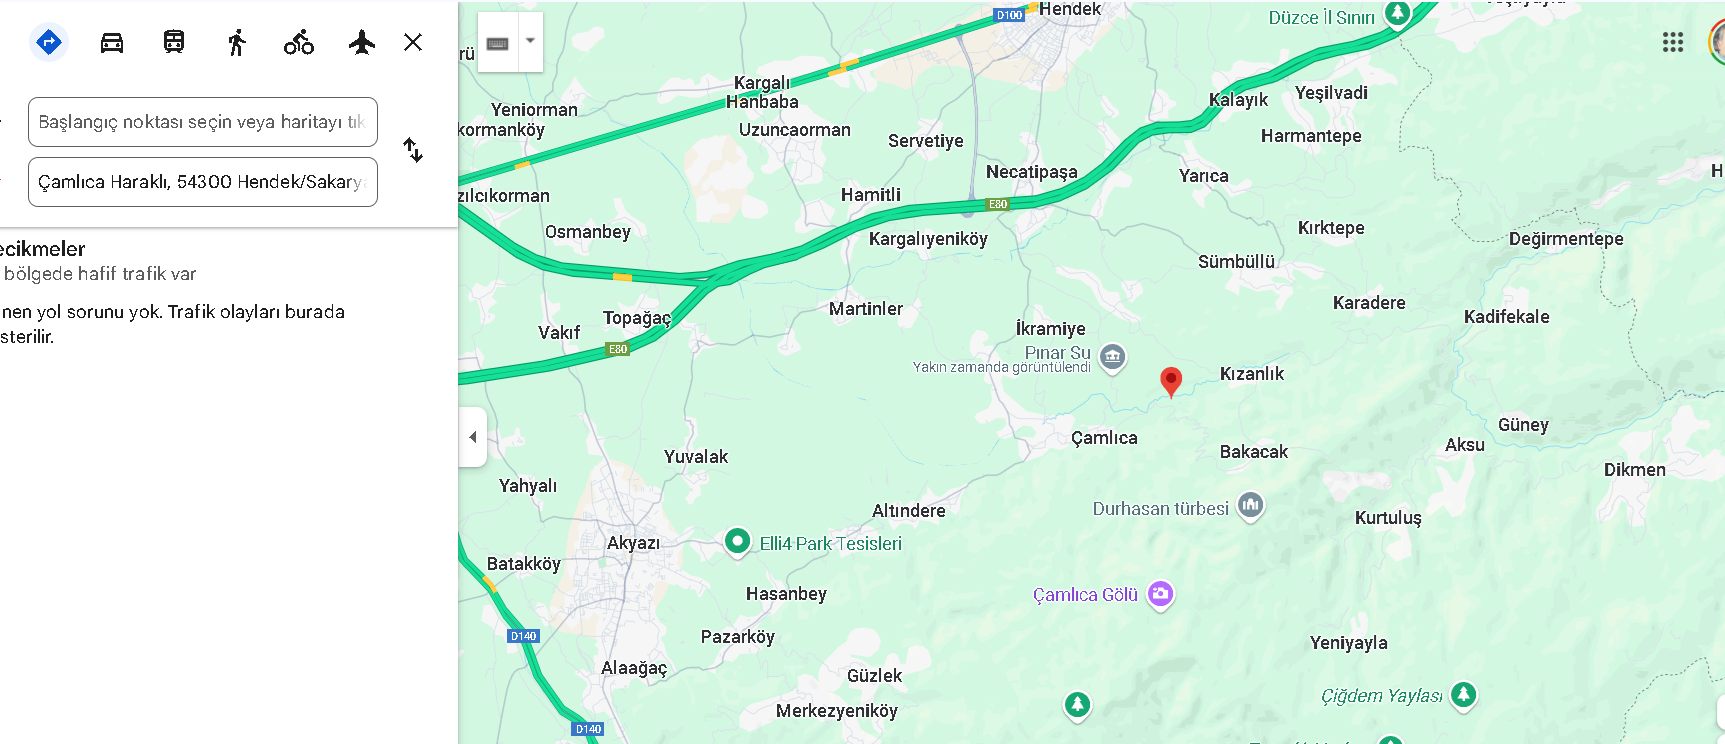1725x744 pixels.
Task: Select flights travel mode
Action: [362, 42]
